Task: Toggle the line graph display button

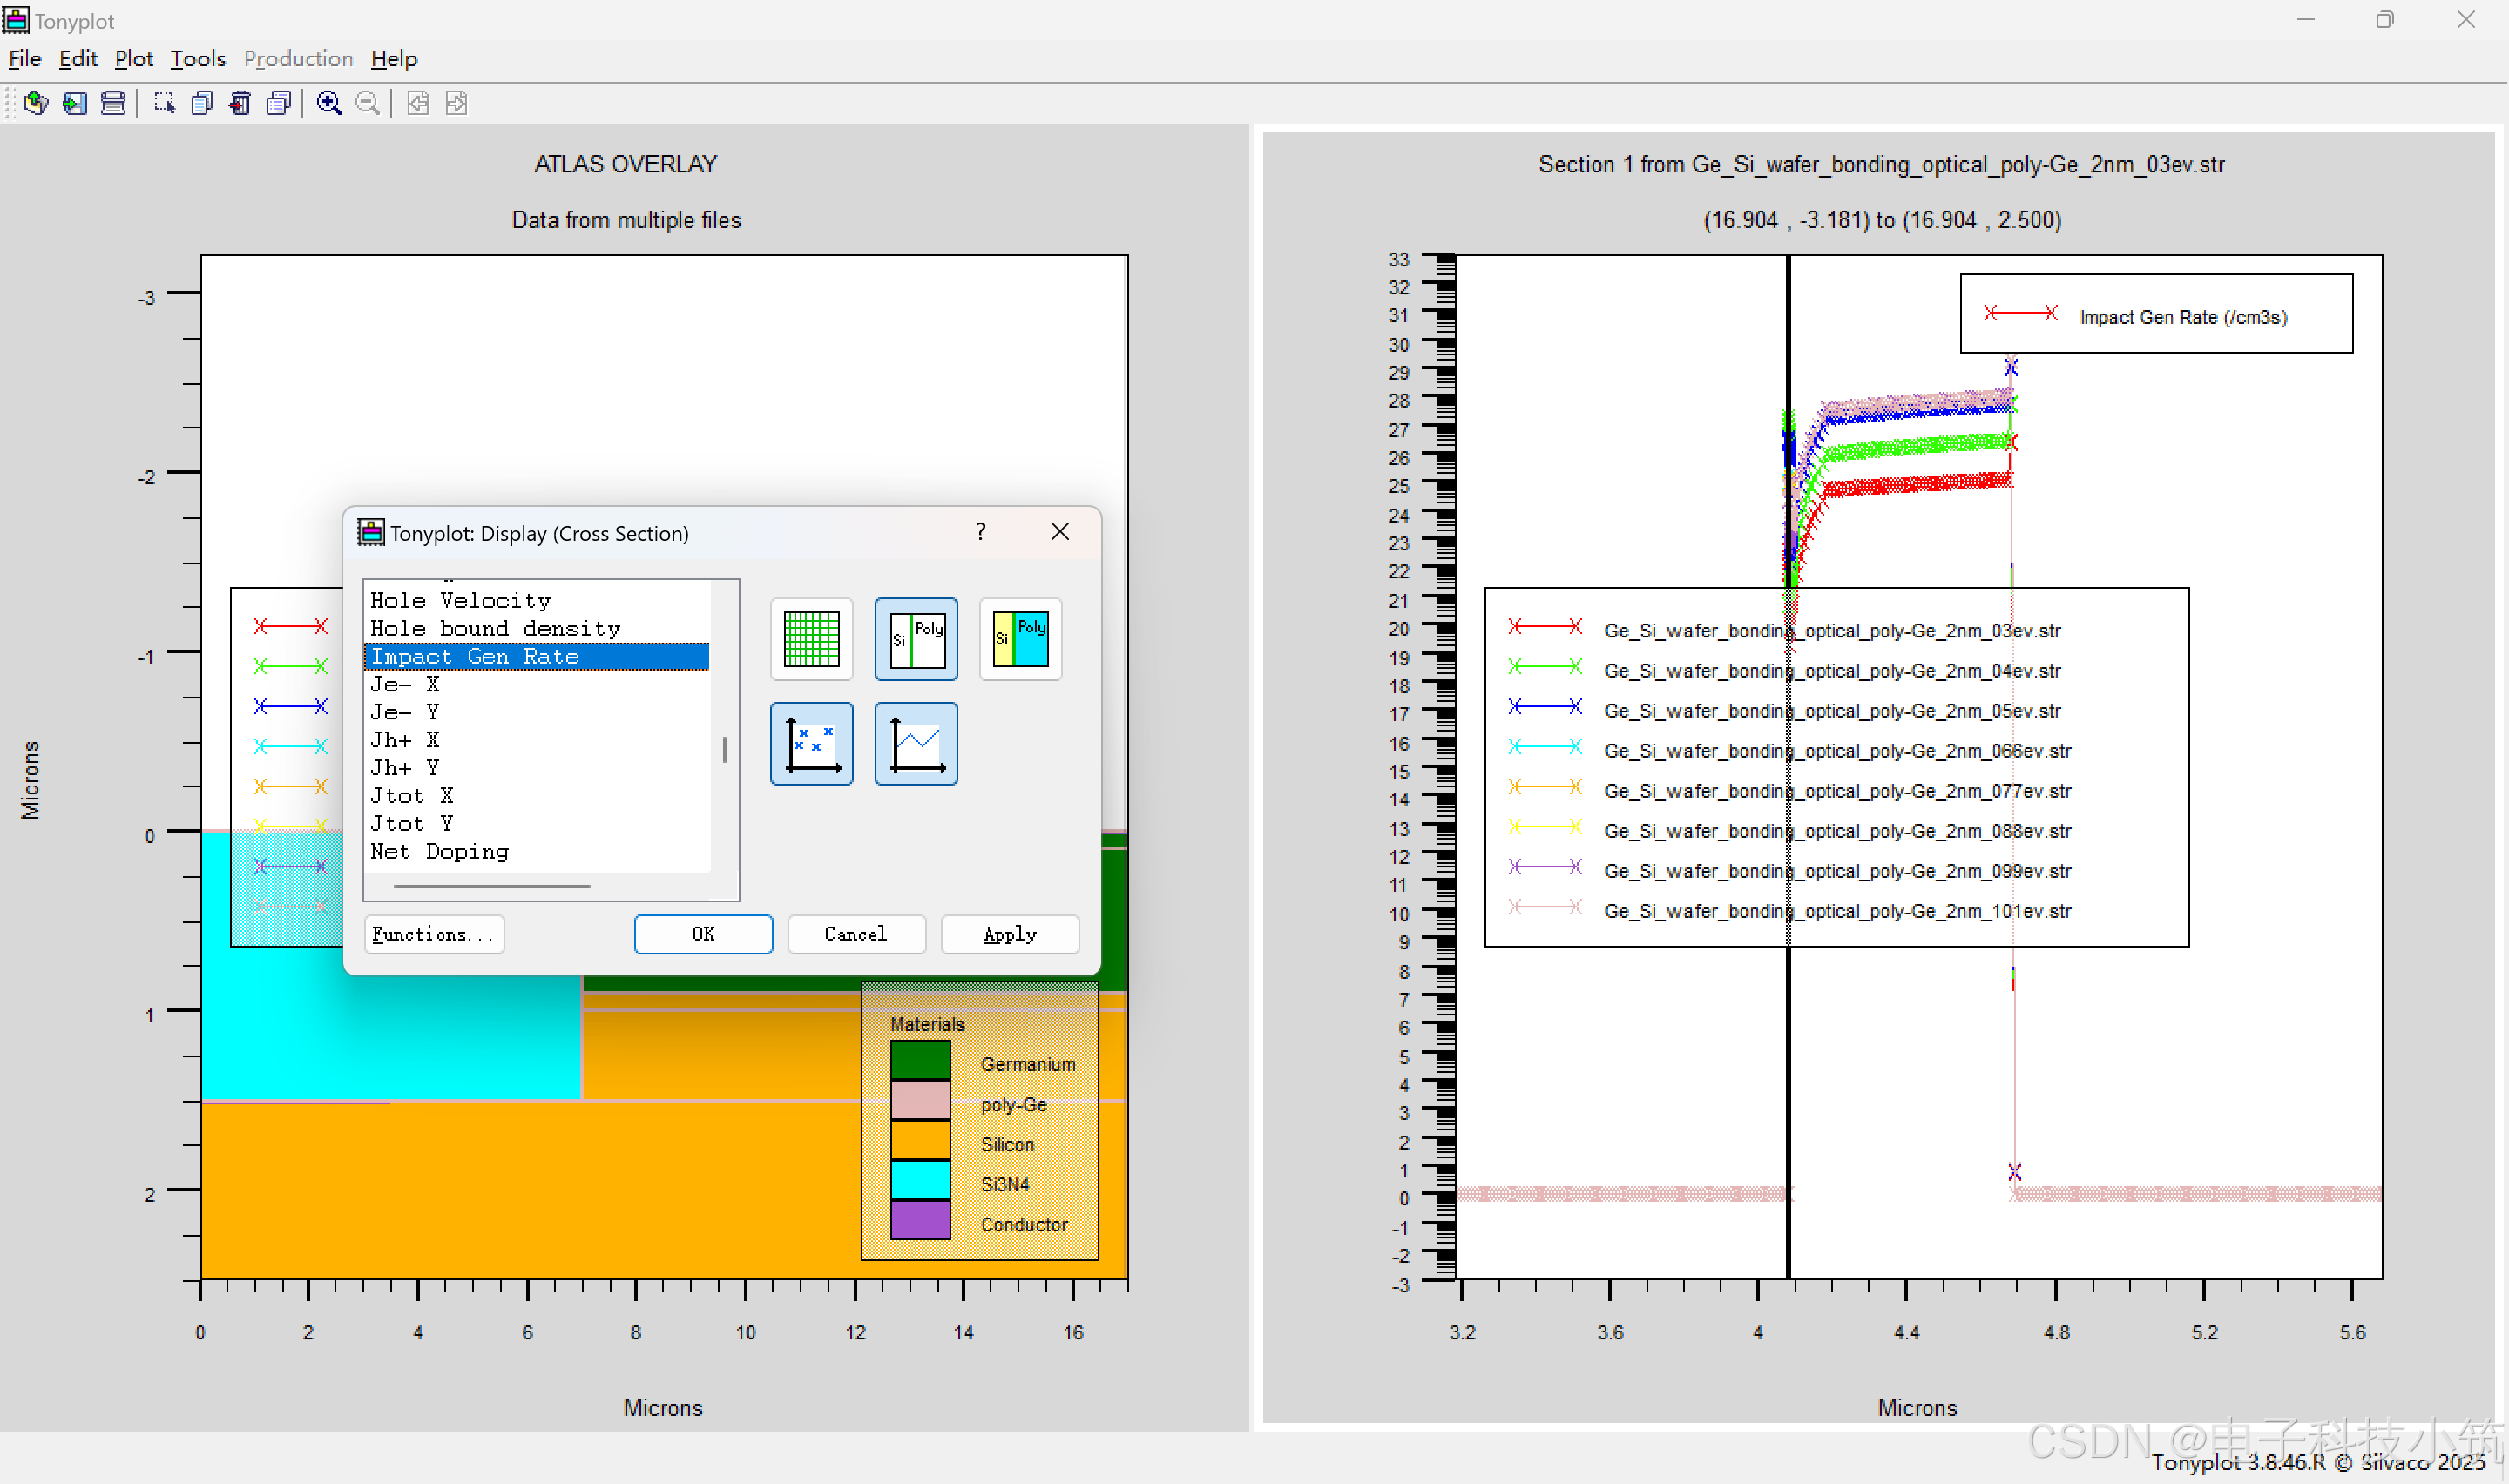Action: pyautogui.click(x=916, y=744)
